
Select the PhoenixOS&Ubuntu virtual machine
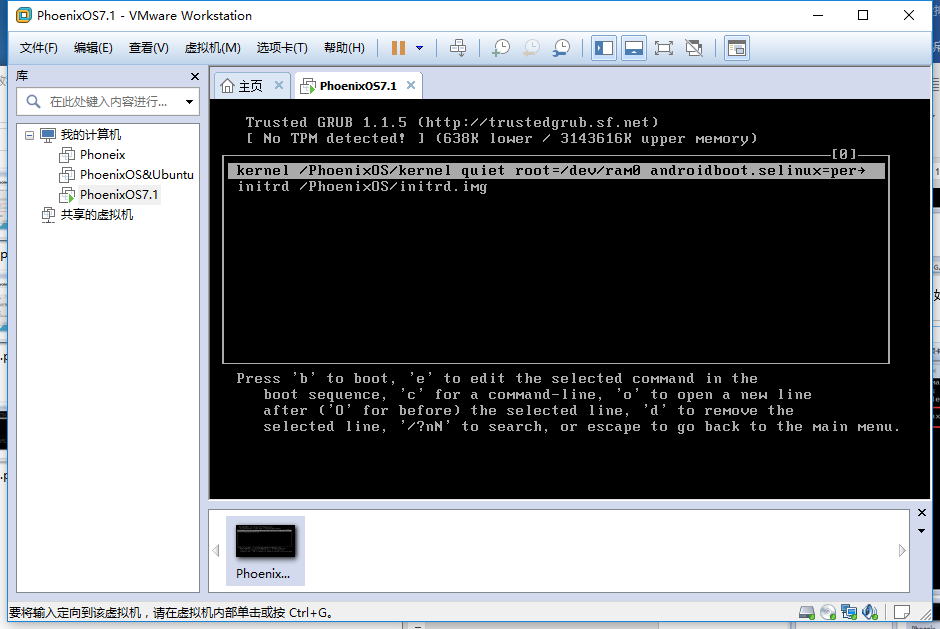(x=137, y=174)
